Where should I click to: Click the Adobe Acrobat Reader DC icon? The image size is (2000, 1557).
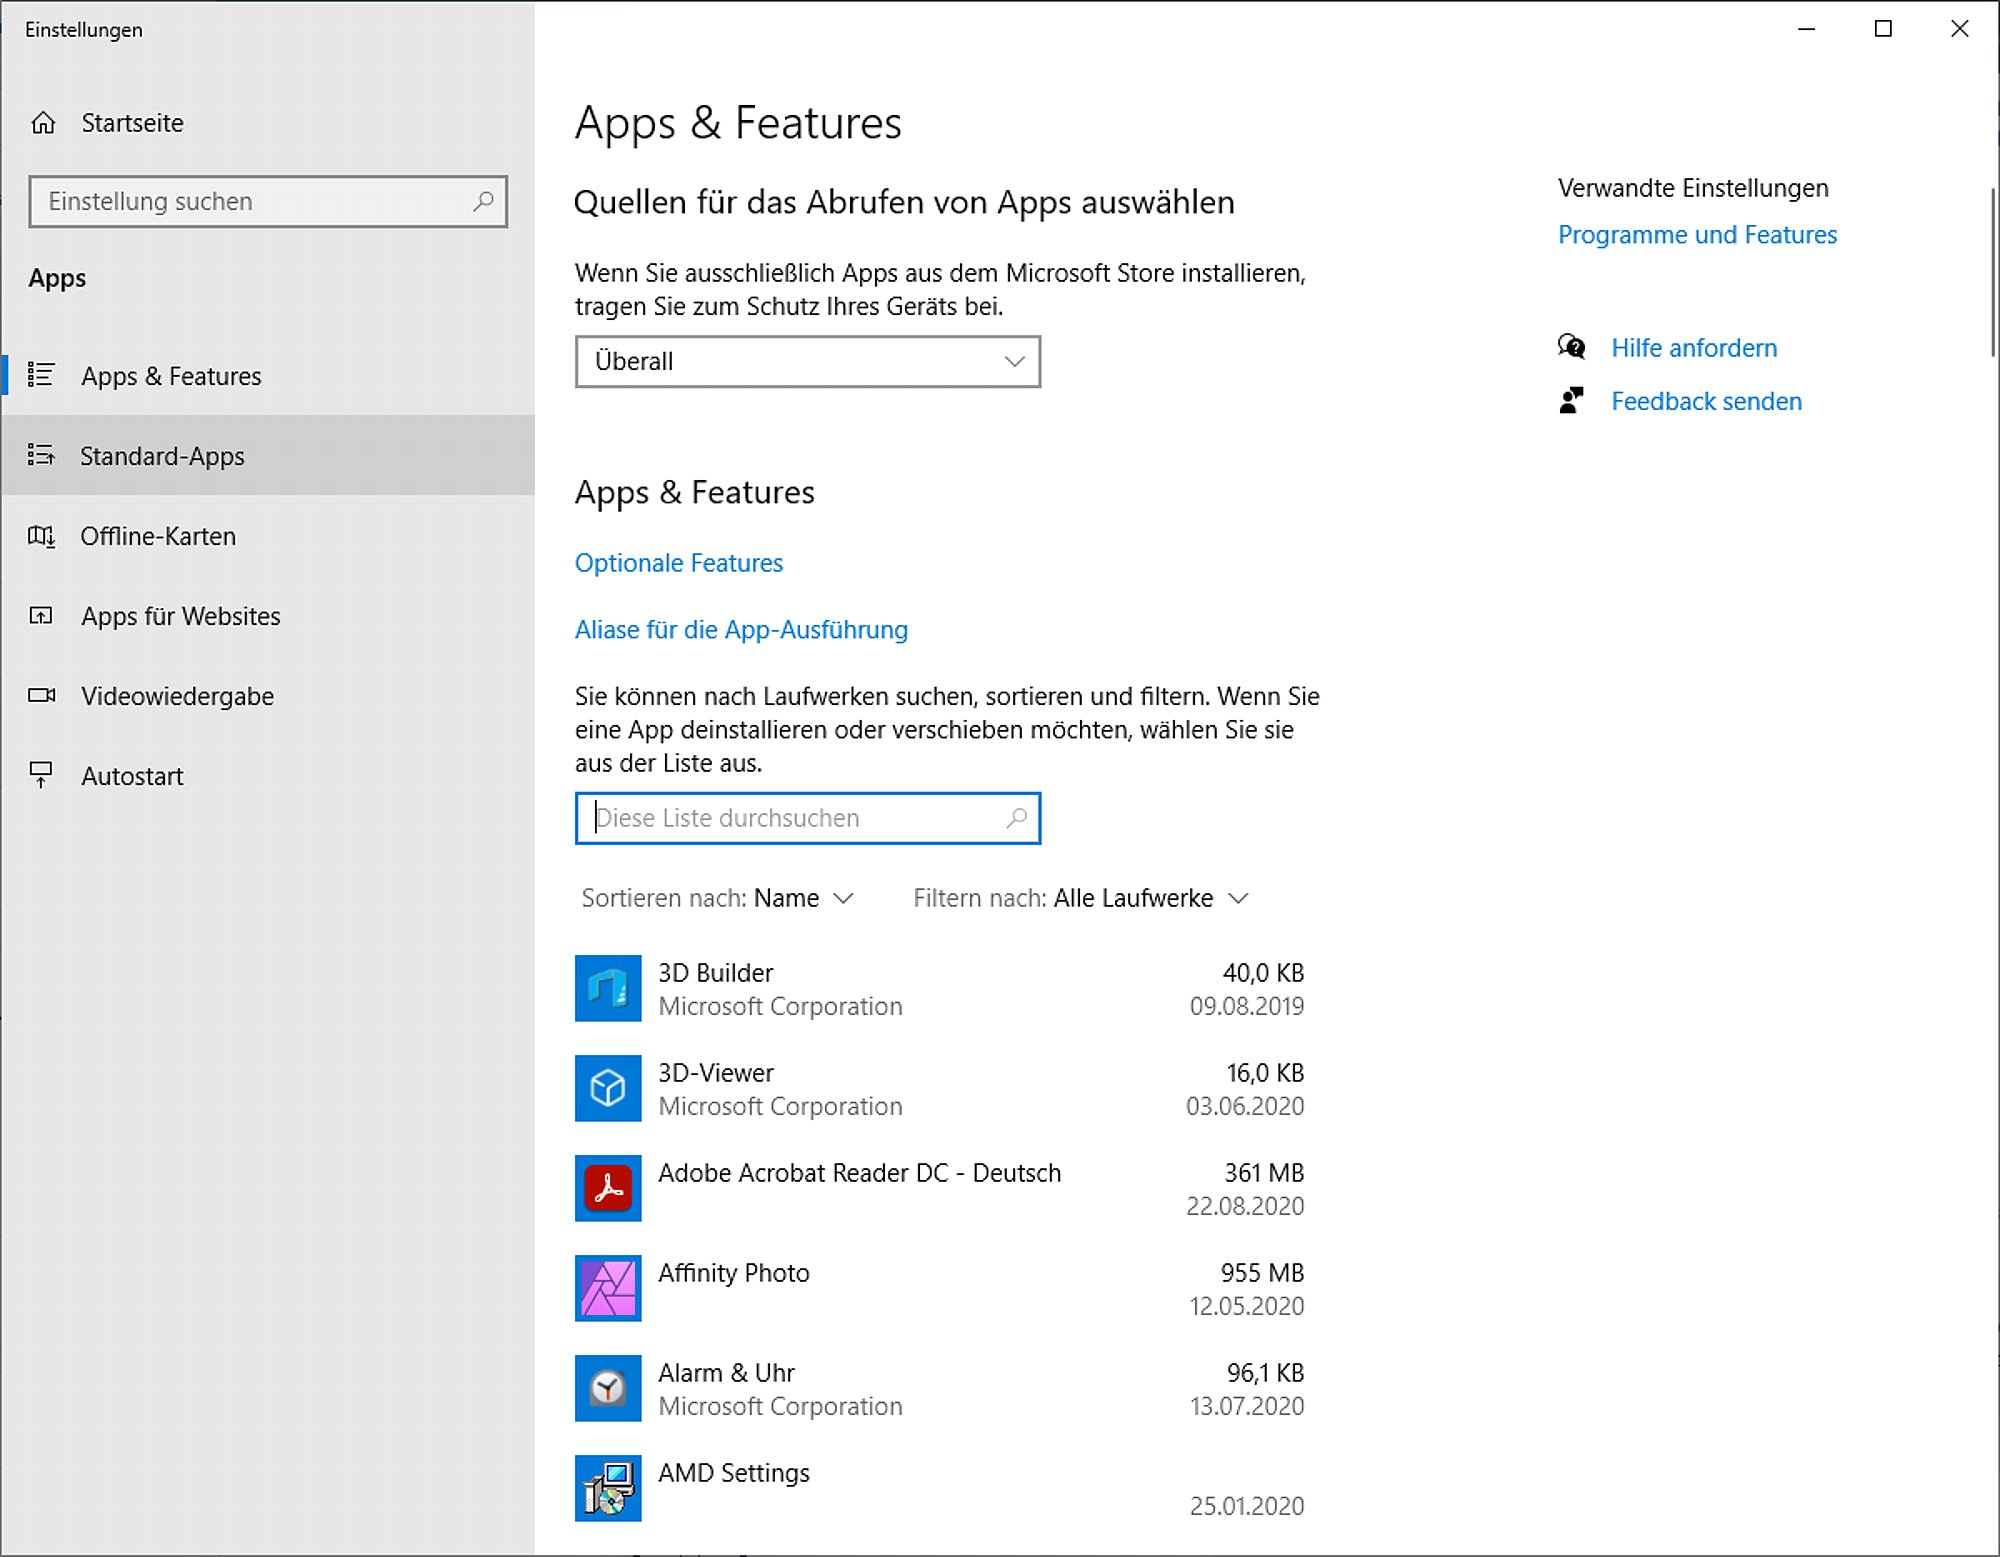click(608, 1188)
